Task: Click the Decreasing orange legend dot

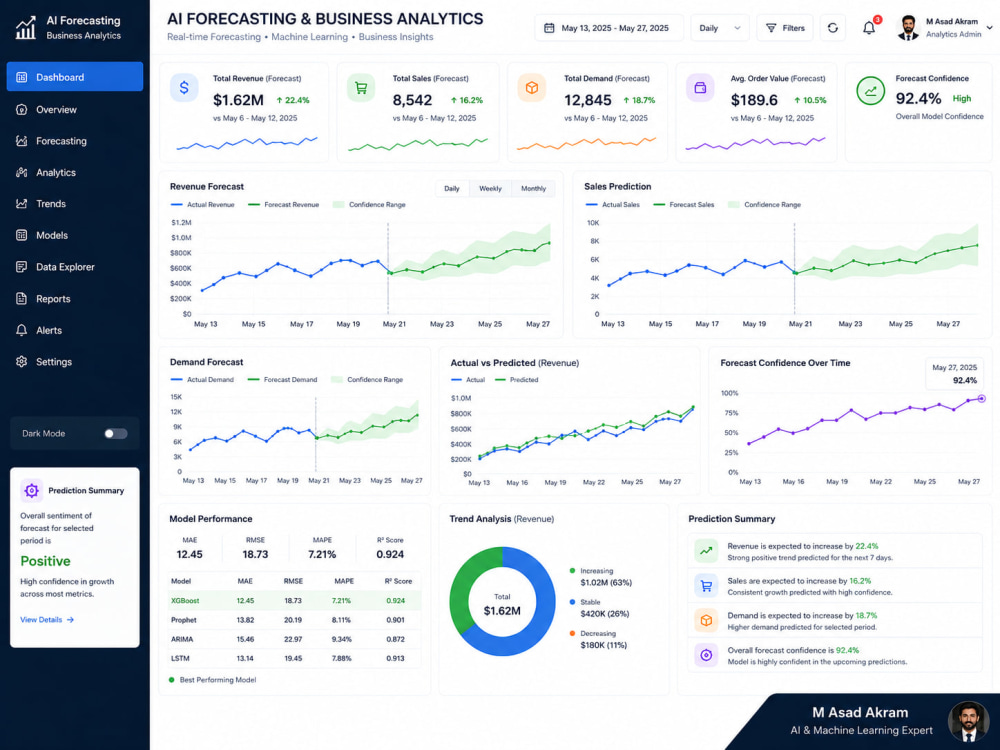Action: tap(572, 633)
